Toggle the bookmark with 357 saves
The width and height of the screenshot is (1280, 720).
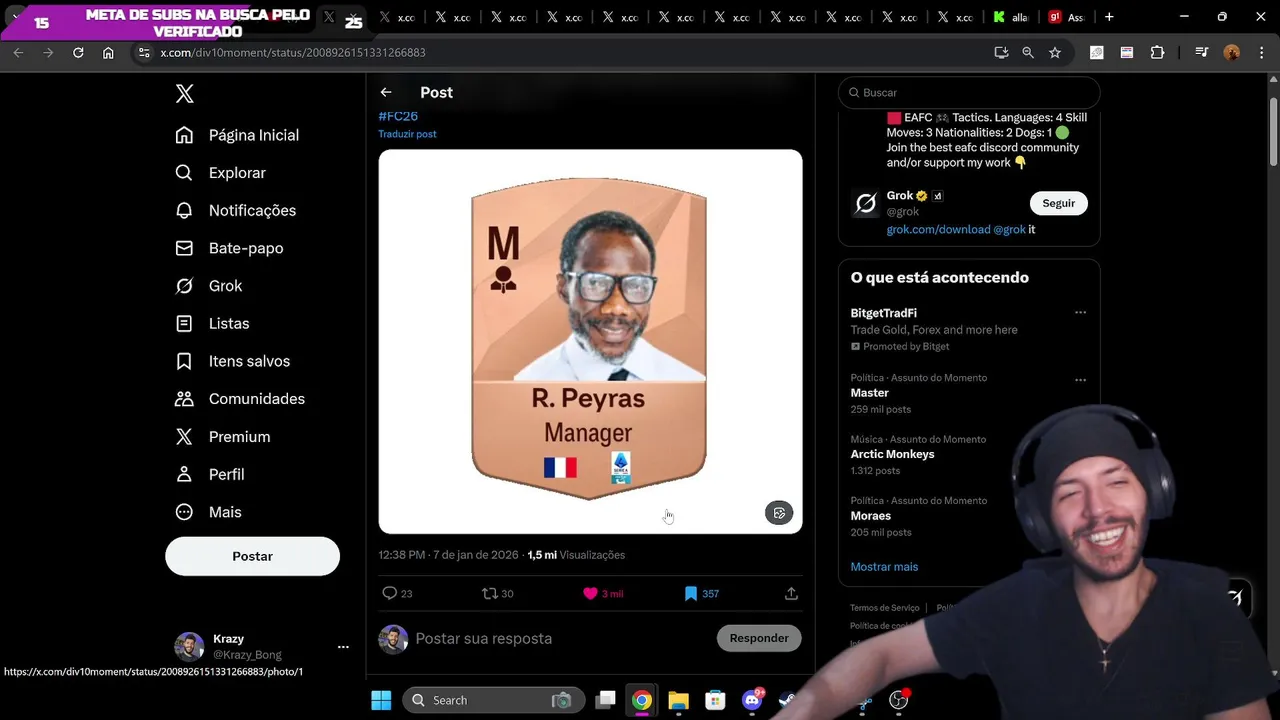point(690,593)
